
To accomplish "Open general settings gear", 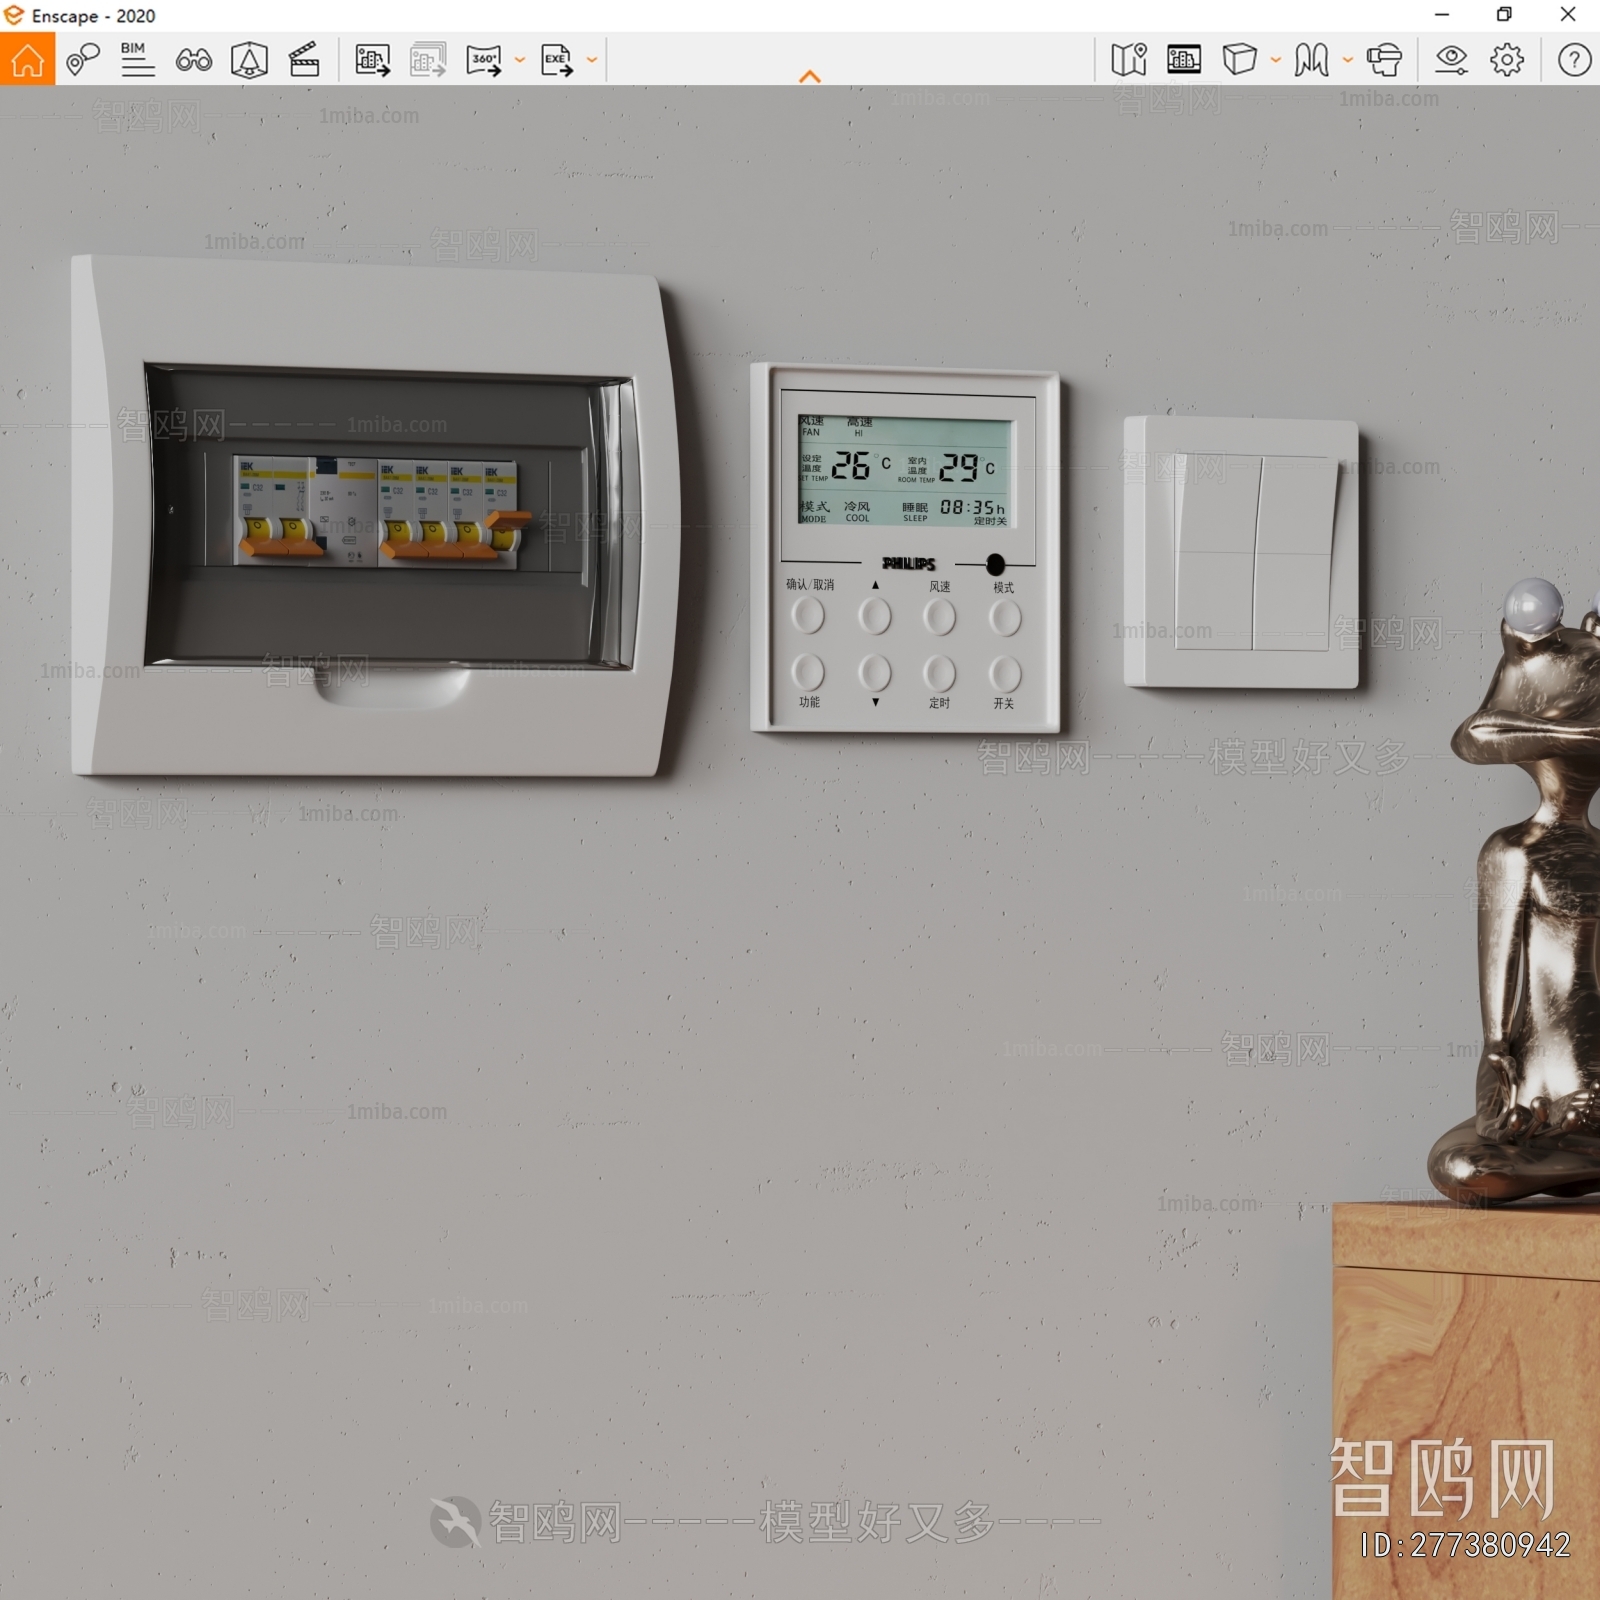I will tap(1507, 60).
